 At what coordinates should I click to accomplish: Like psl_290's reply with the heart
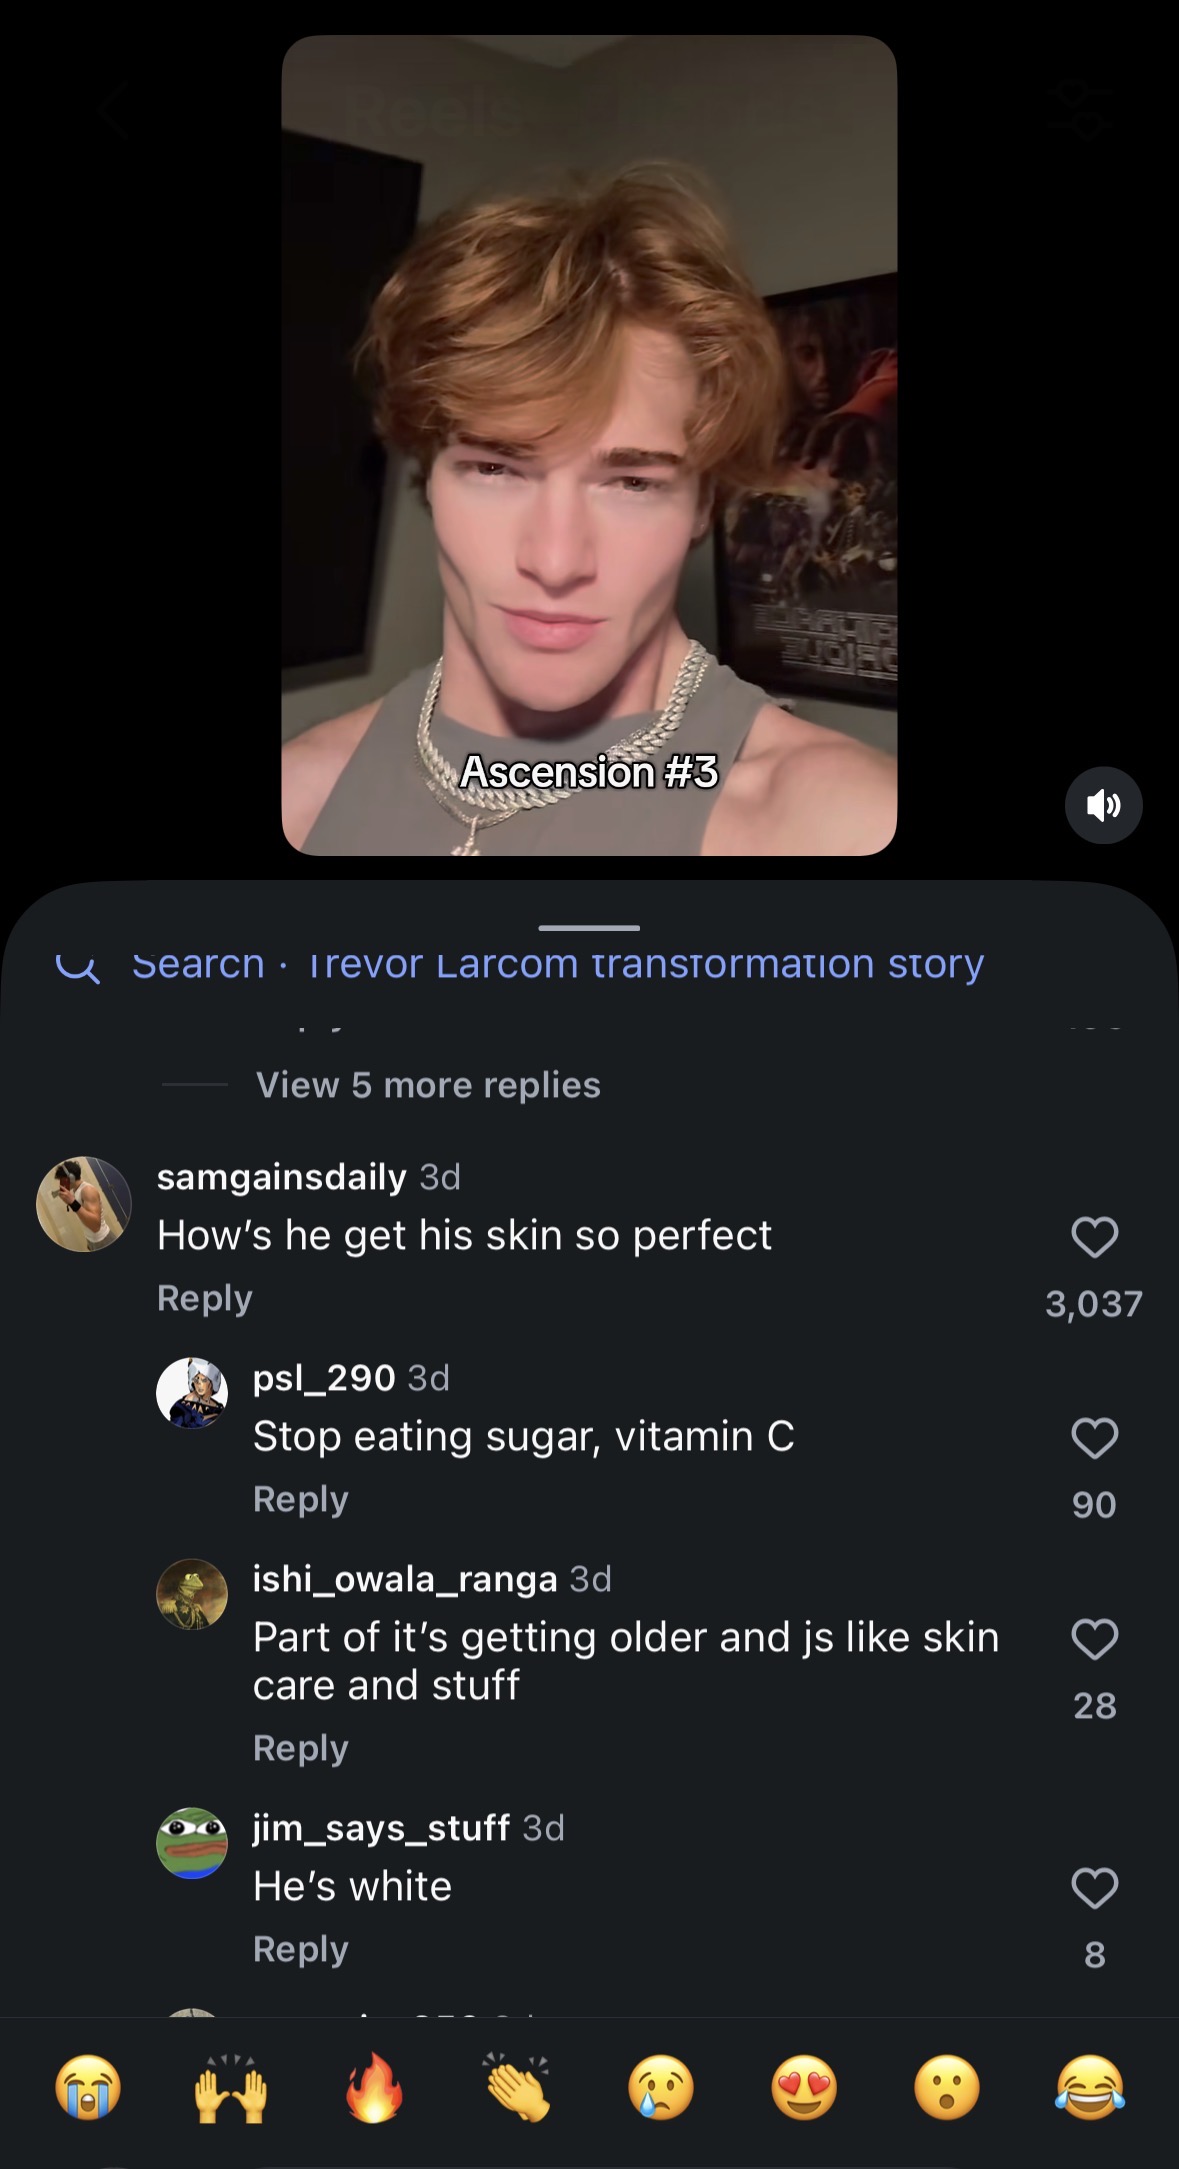point(1094,1438)
